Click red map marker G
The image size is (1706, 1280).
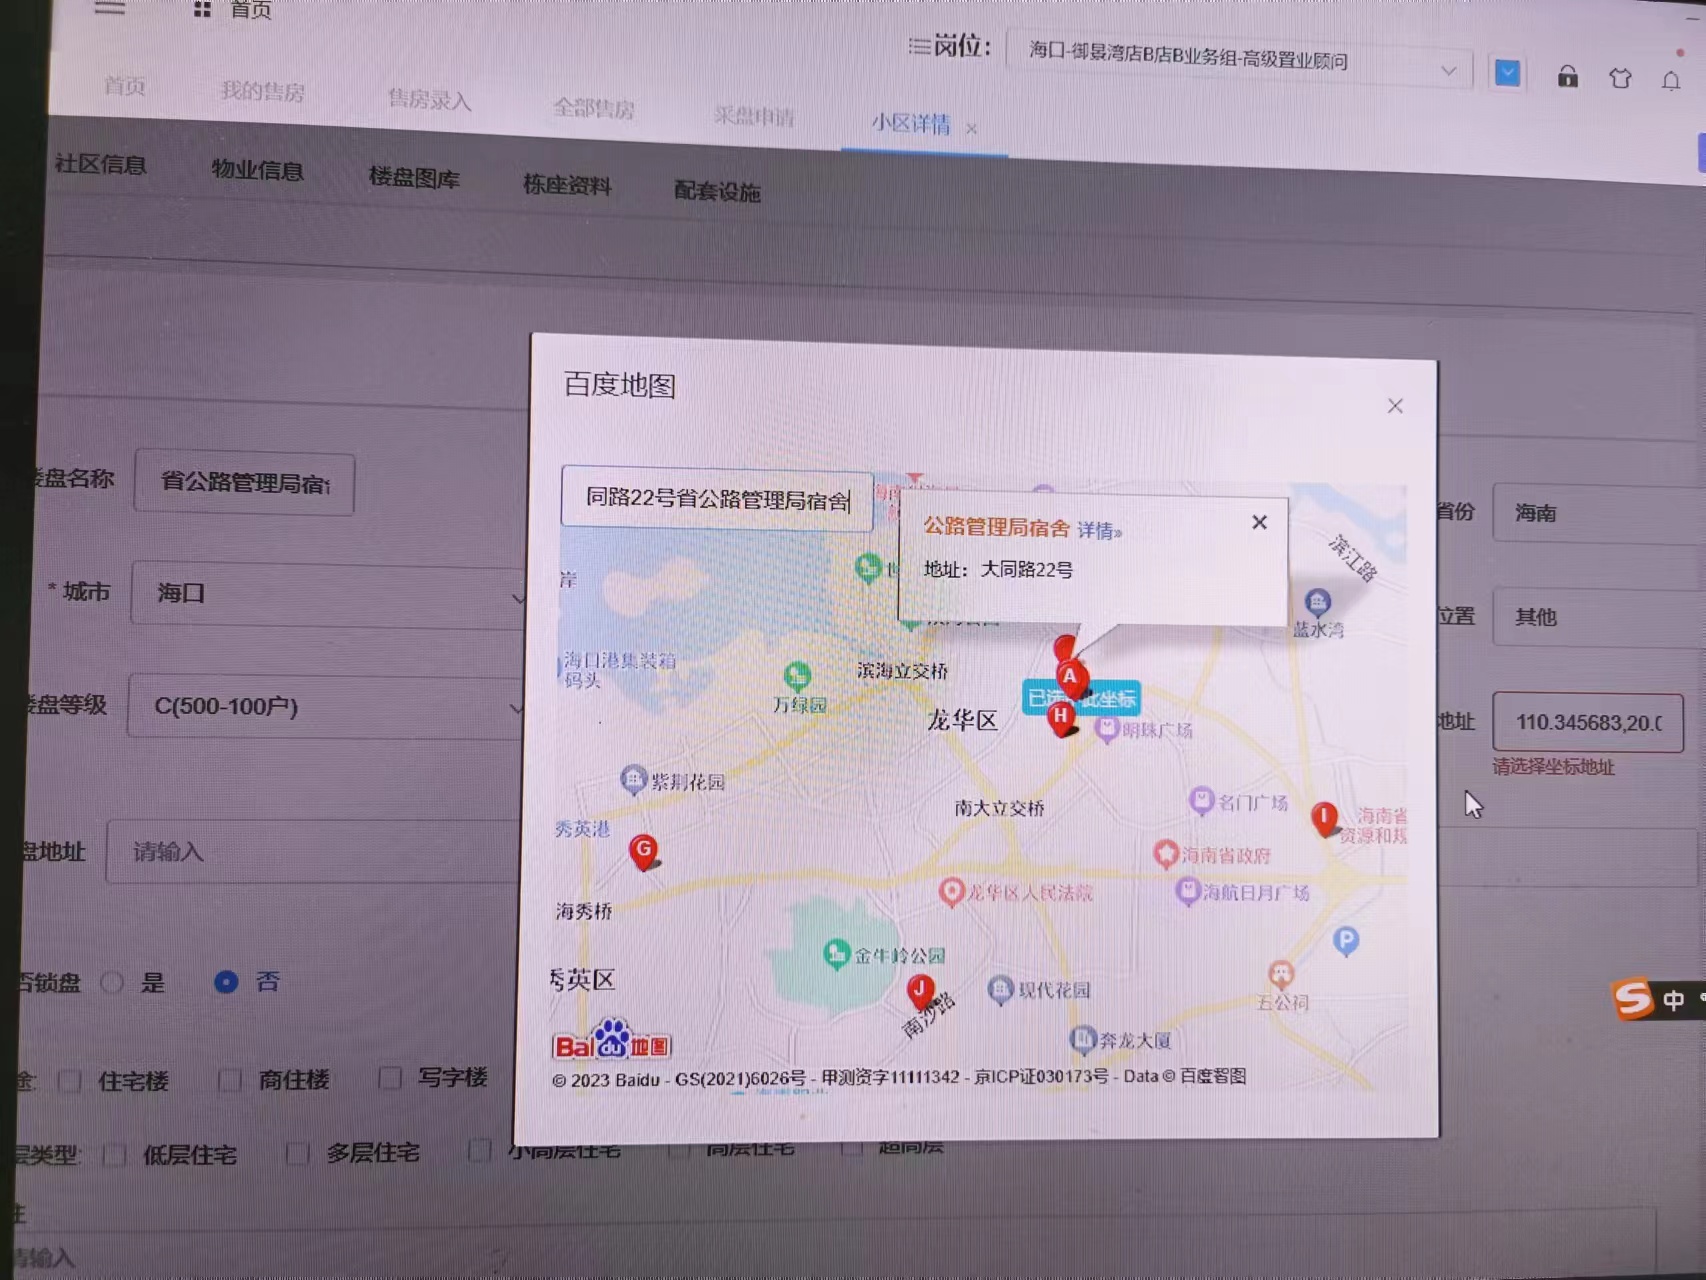coord(644,852)
